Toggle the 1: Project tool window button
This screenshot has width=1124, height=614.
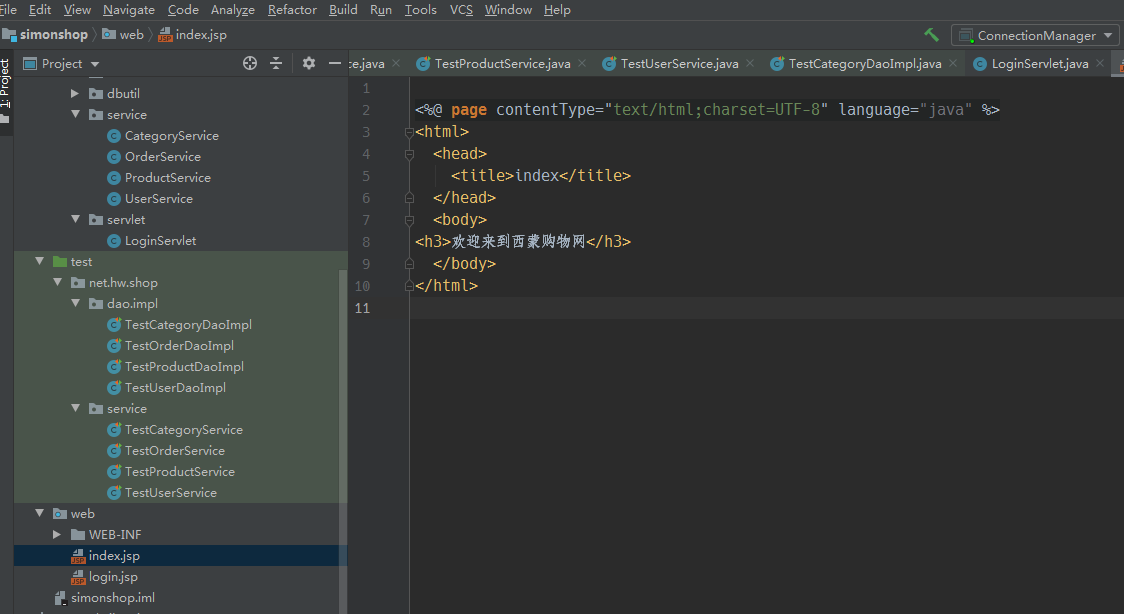pyautogui.click(x=6, y=90)
